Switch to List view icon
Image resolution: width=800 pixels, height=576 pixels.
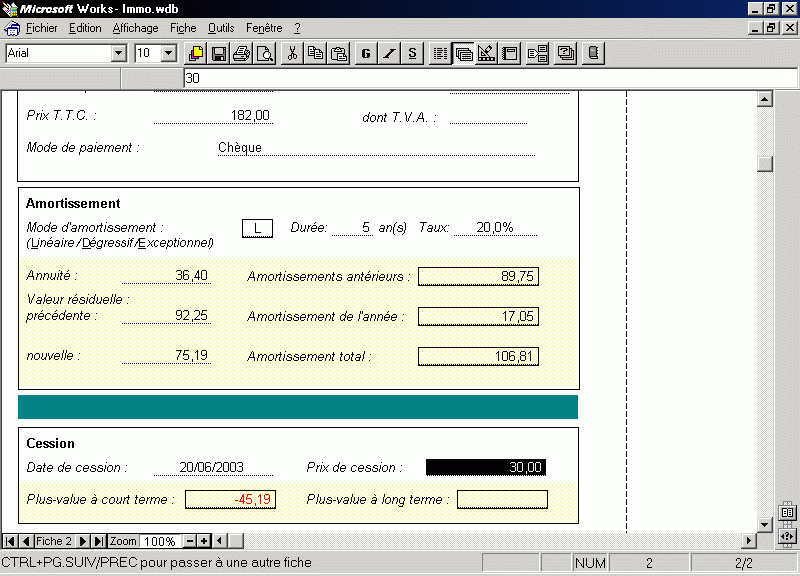coord(440,53)
